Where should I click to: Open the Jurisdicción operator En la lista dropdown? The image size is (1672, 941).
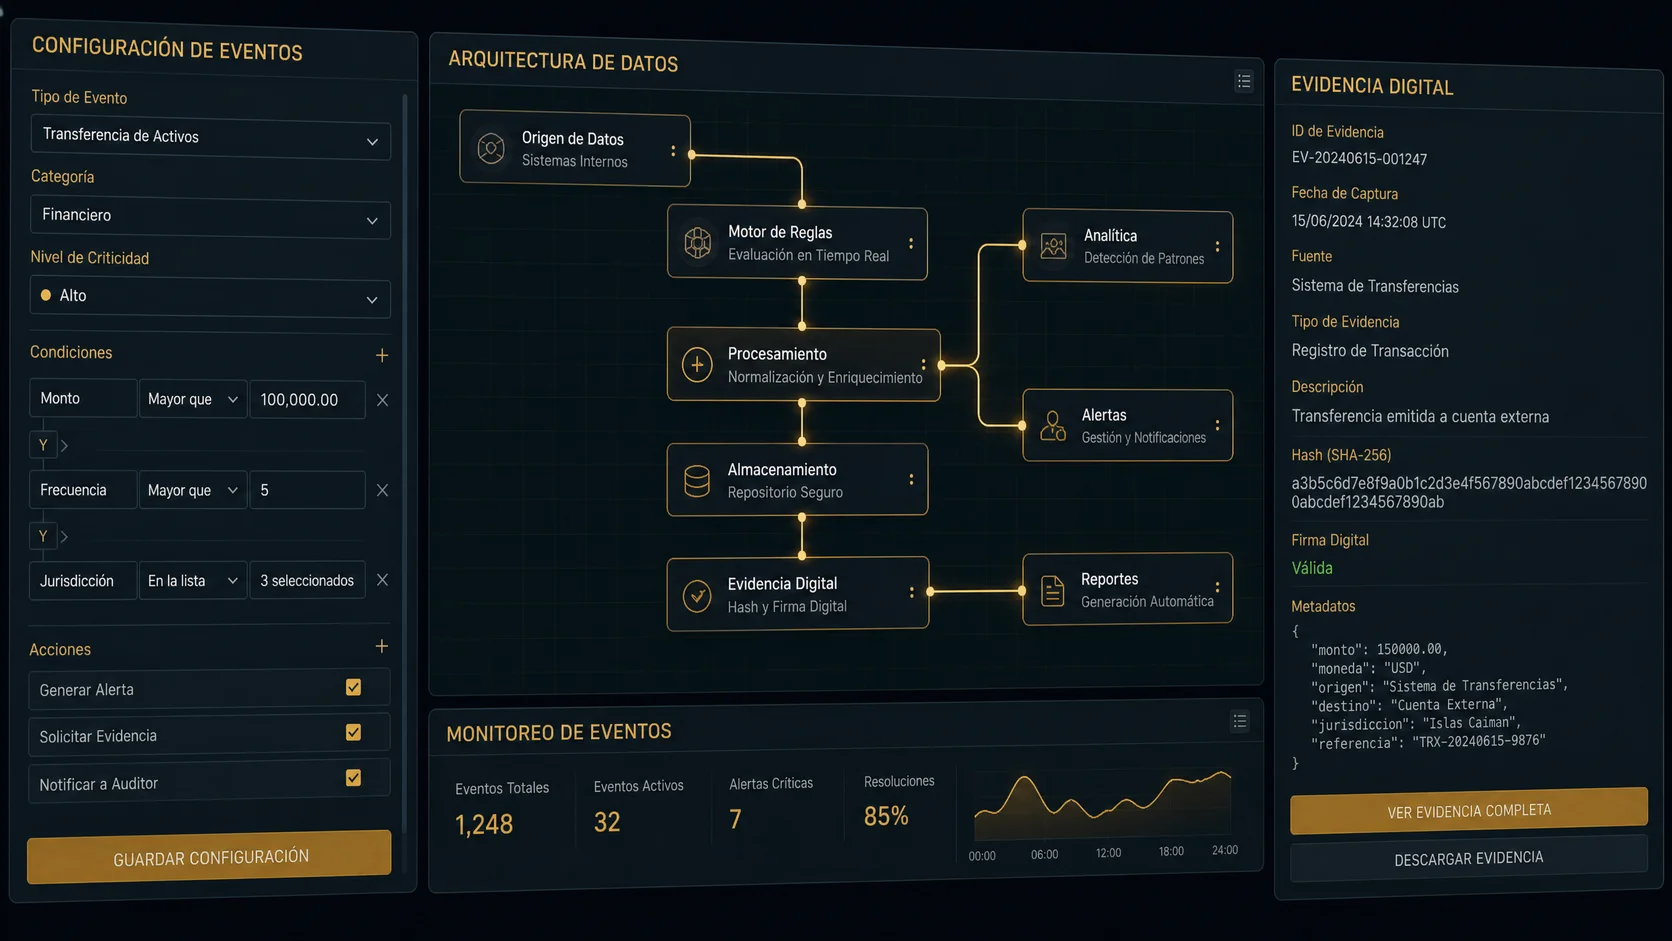(192, 580)
